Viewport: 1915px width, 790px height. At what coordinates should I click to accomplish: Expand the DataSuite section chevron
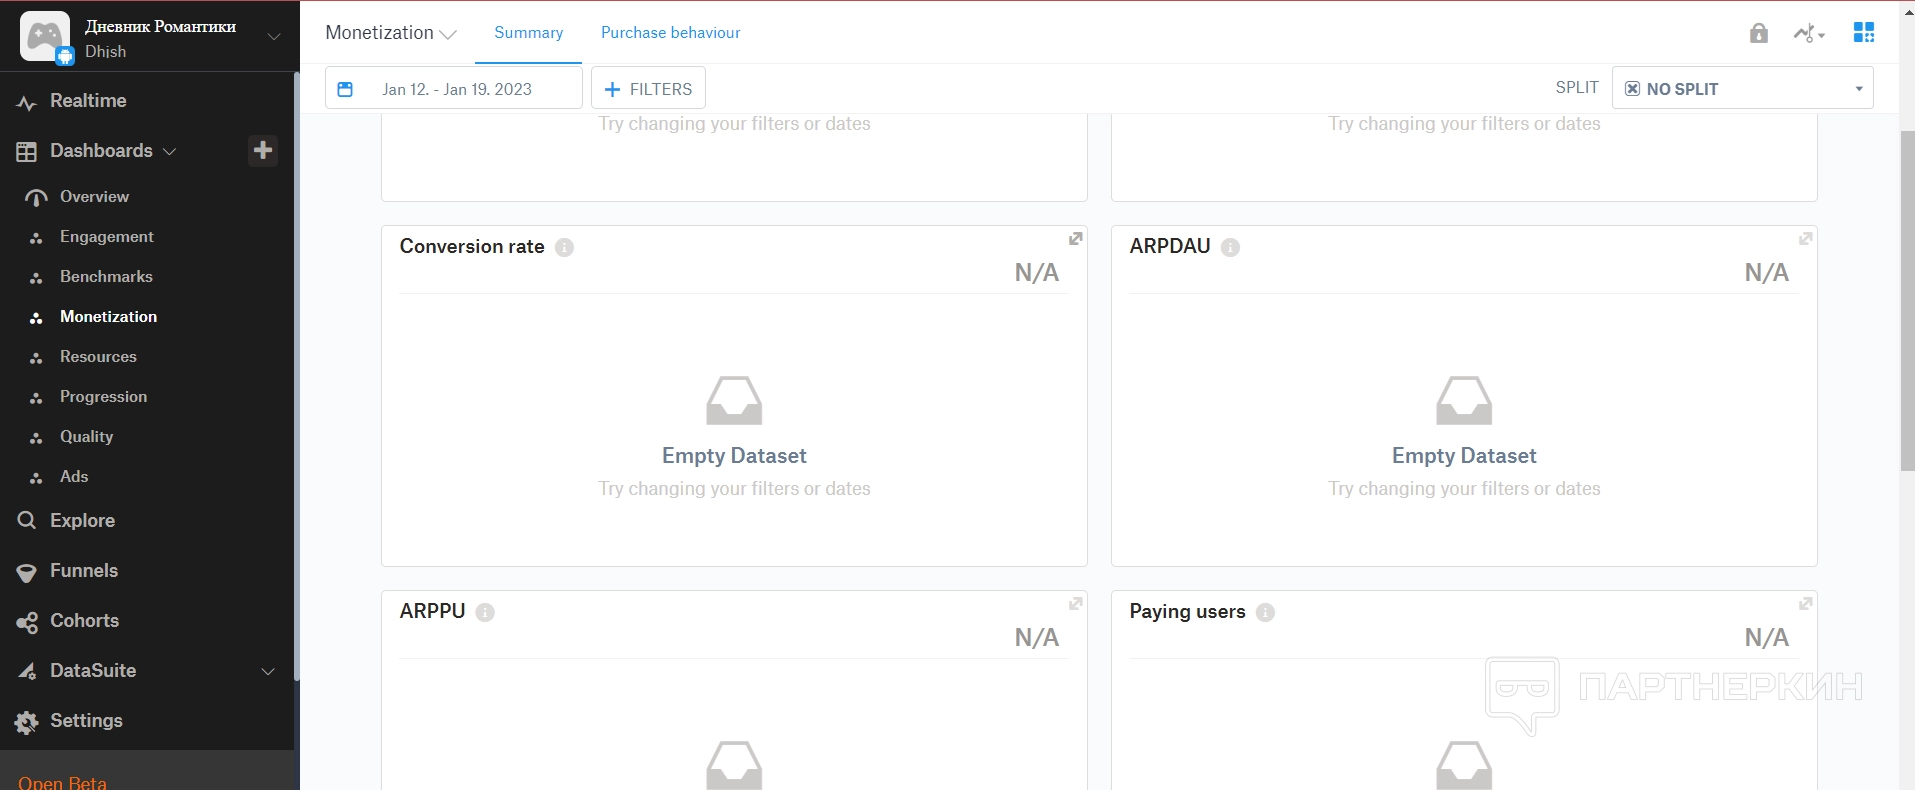268,671
